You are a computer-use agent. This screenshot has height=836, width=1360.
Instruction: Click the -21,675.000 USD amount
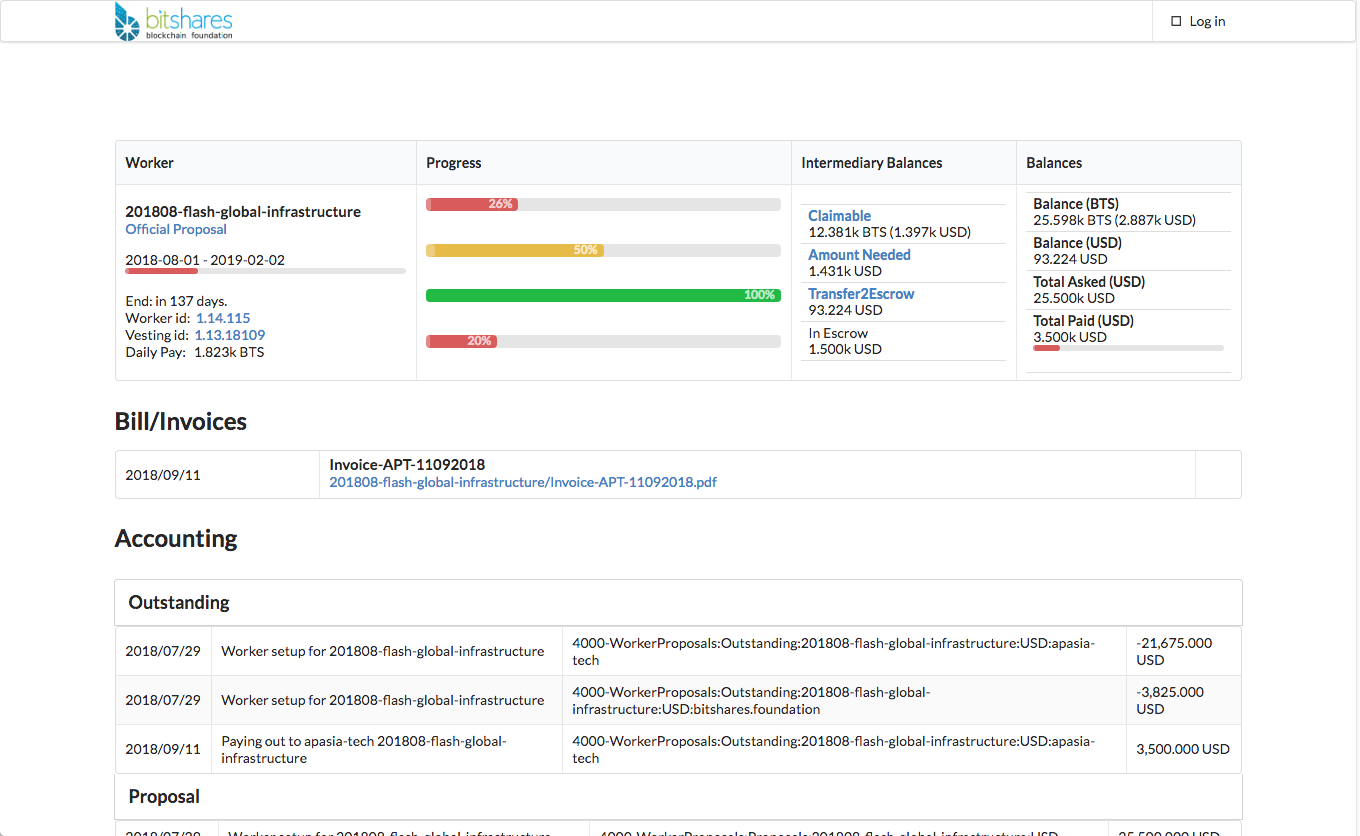click(x=1175, y=651)
